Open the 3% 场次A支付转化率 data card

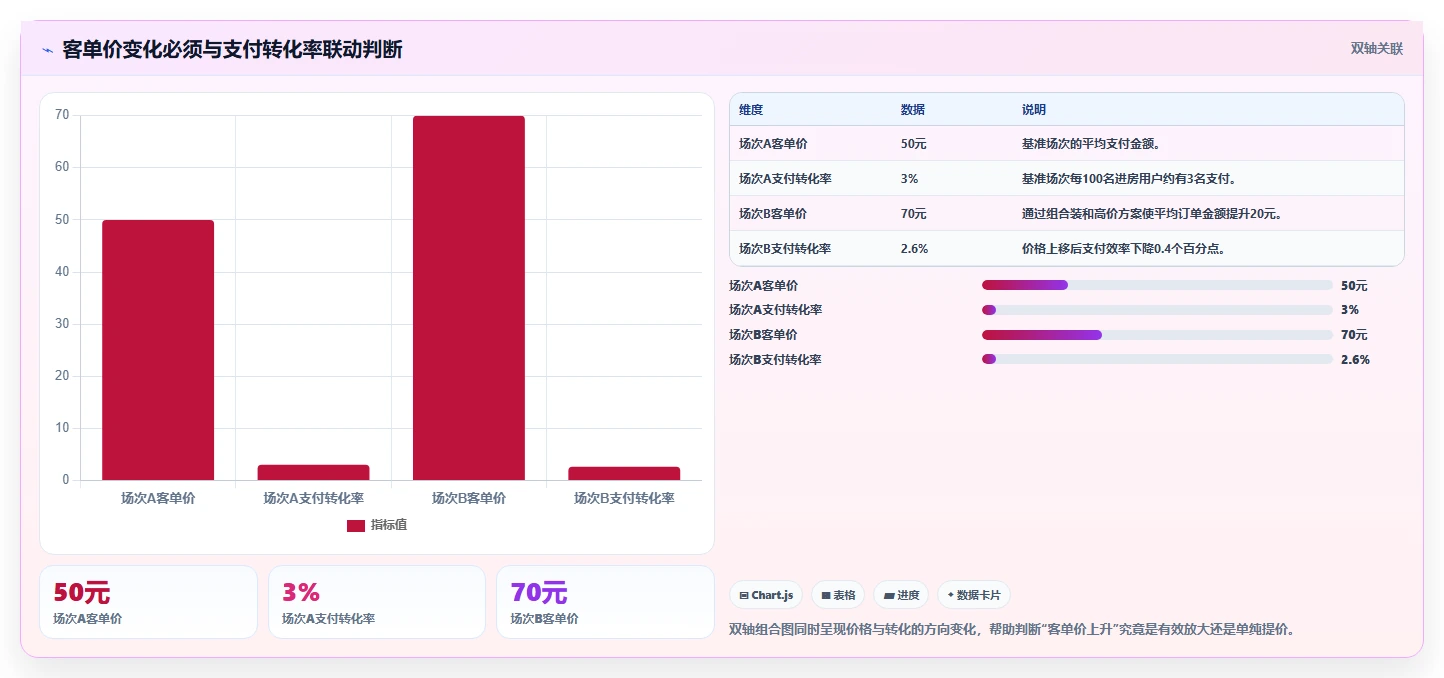[377, 602]
